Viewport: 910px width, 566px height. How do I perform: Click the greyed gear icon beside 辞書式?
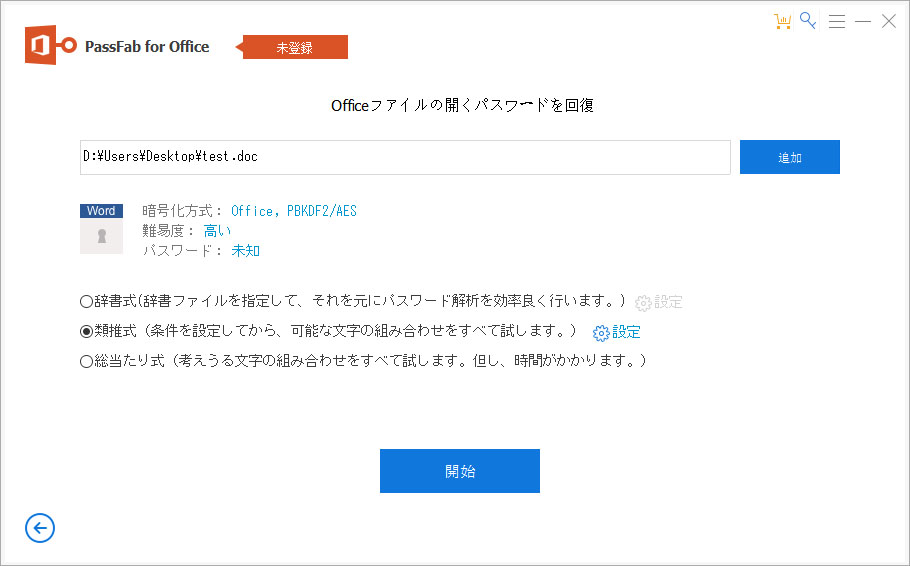pyautogui.click(x=643, y=303)
